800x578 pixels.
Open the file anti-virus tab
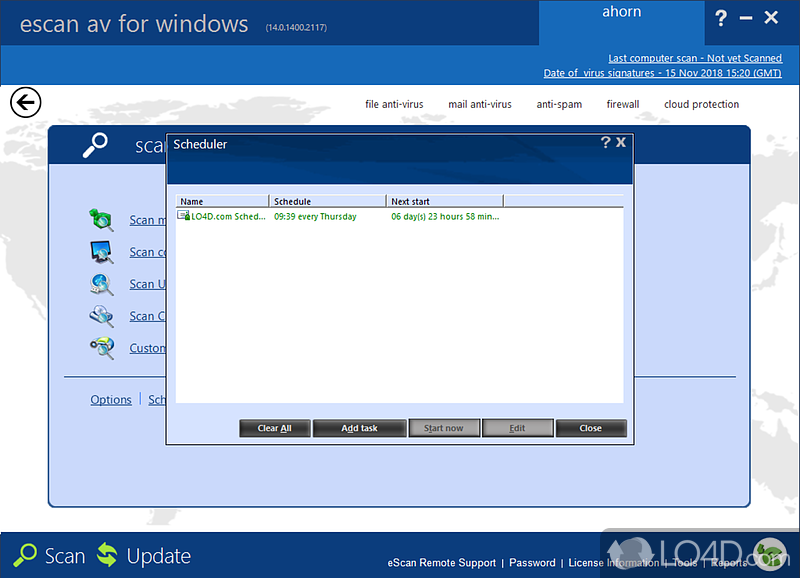394,105
